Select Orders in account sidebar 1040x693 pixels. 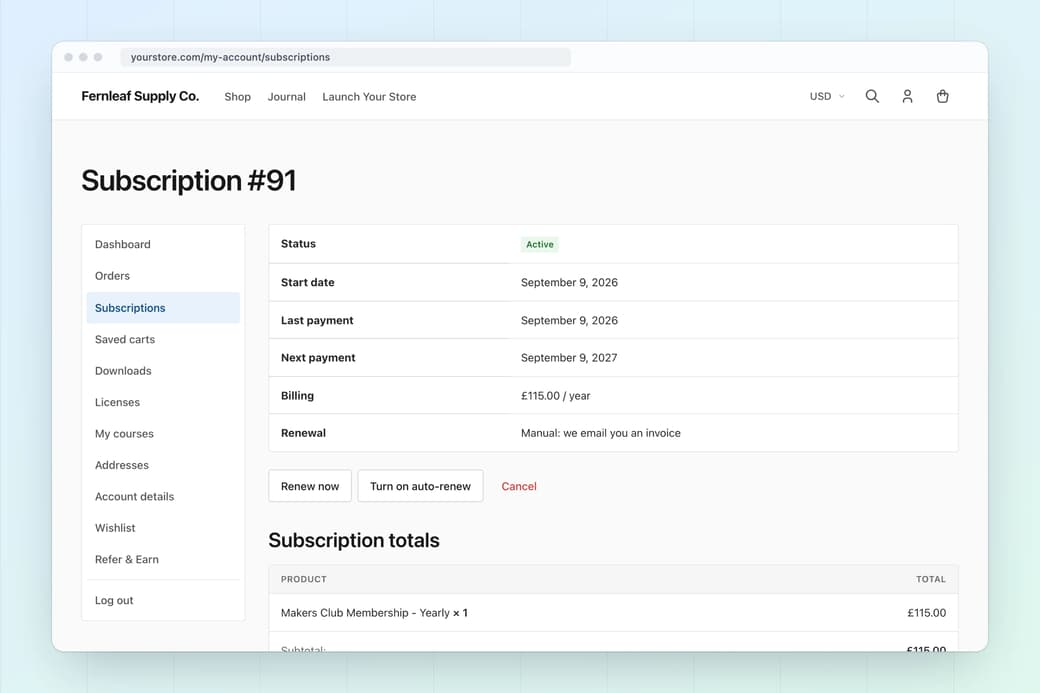pyautogui.click(x=163, y=276)
